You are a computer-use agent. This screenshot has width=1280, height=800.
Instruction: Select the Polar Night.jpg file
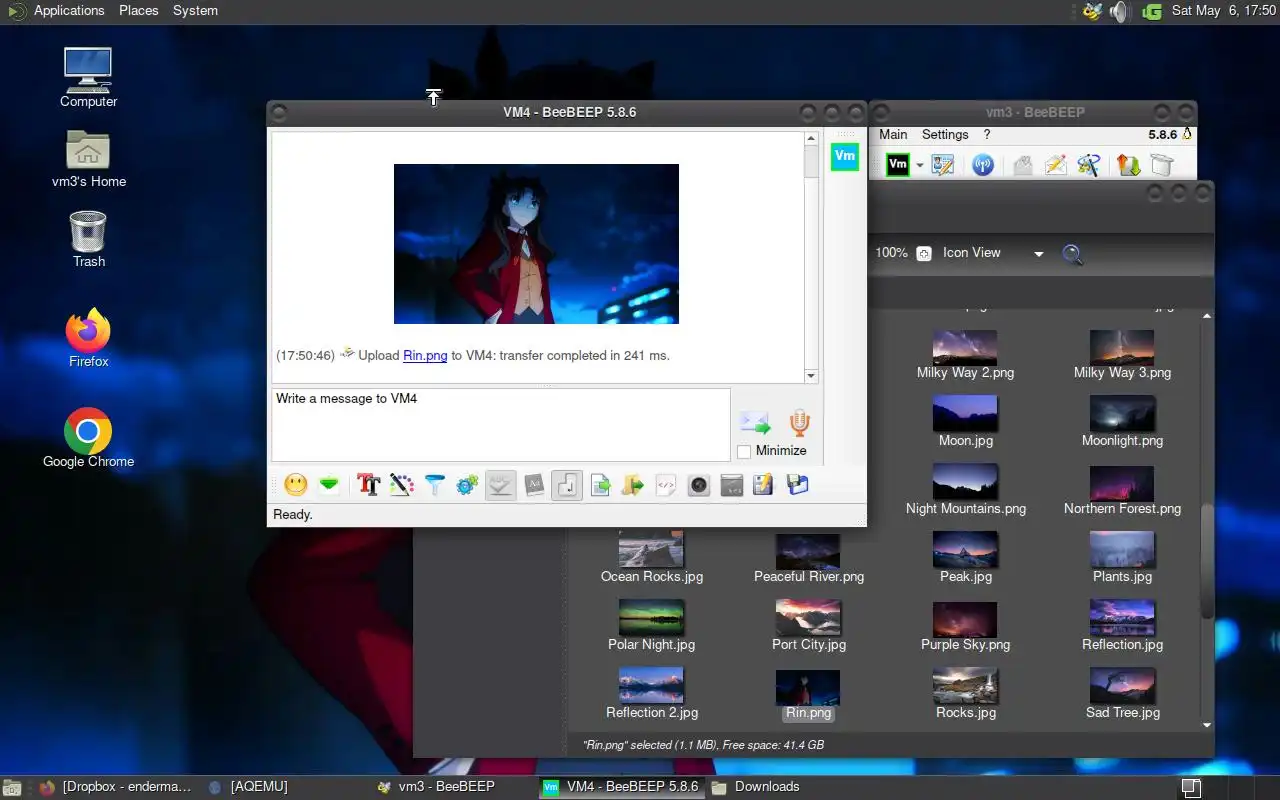(651, 626)
